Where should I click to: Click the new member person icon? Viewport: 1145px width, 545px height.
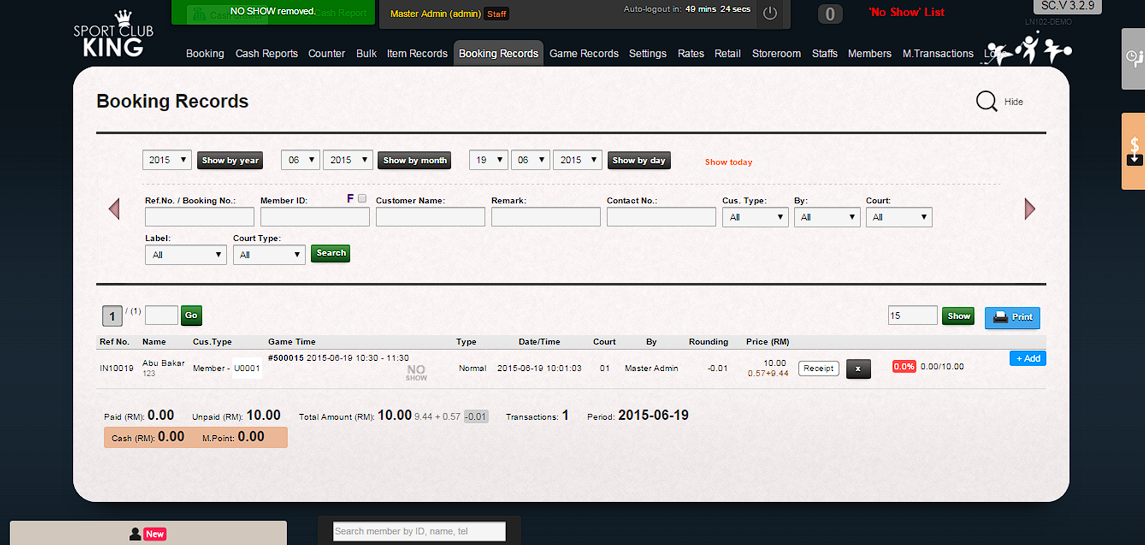click(136, 534)
